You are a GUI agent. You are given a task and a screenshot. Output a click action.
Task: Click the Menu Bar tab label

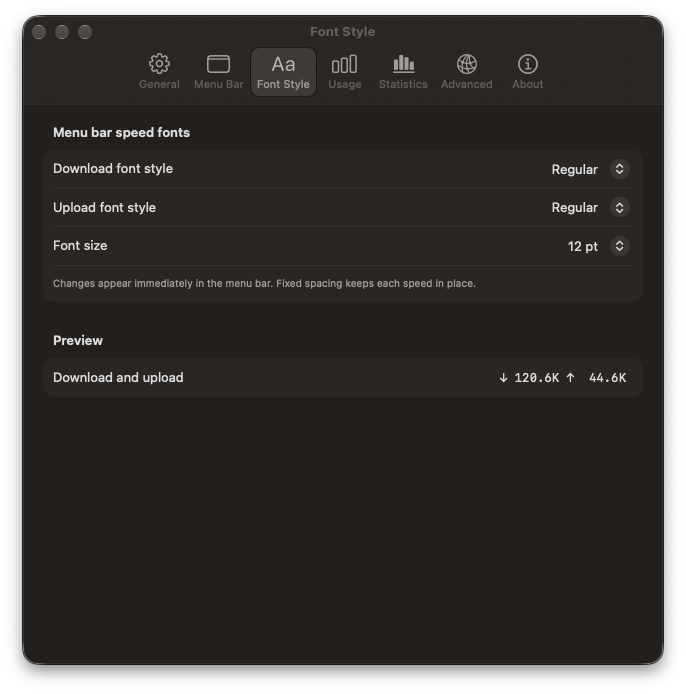(x=219, y=84)
